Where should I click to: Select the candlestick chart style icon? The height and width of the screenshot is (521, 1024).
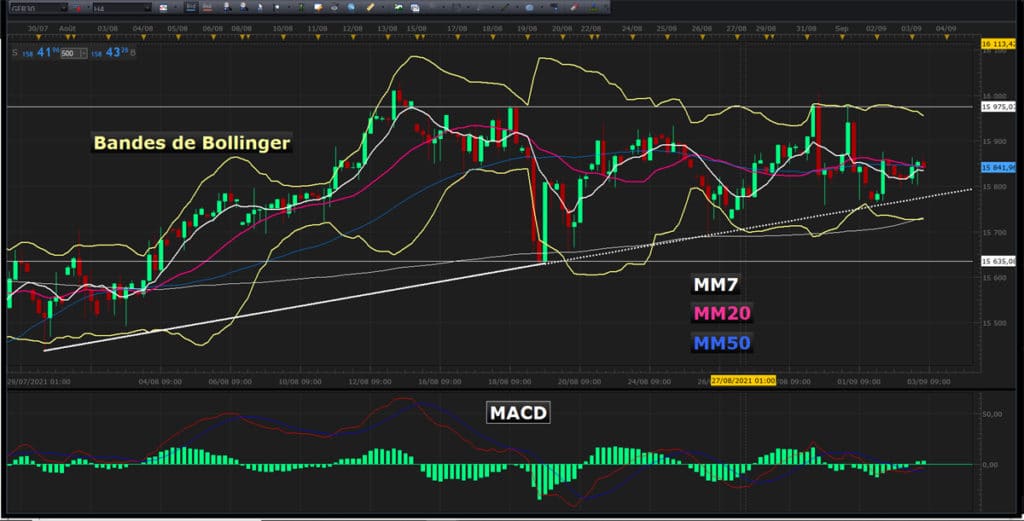click(191, 8)
